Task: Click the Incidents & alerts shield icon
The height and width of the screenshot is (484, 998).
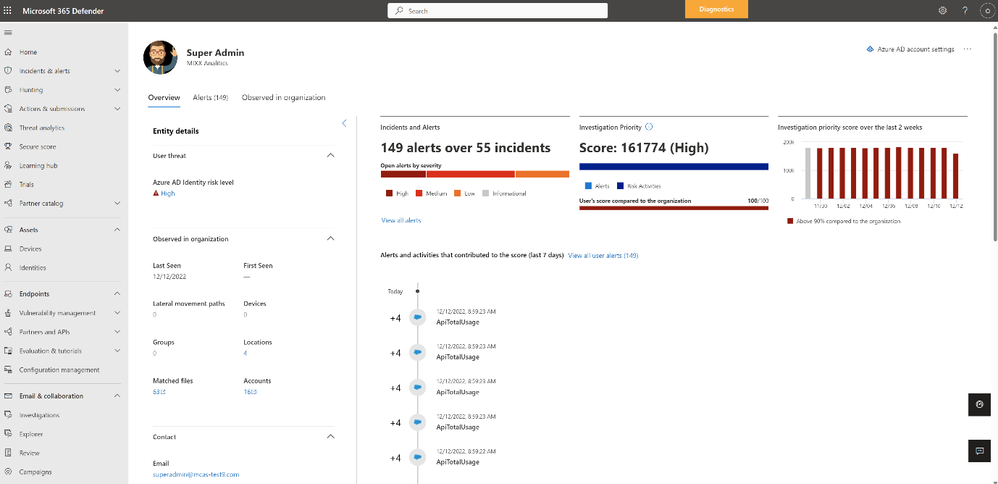Action: click(8, 71)
